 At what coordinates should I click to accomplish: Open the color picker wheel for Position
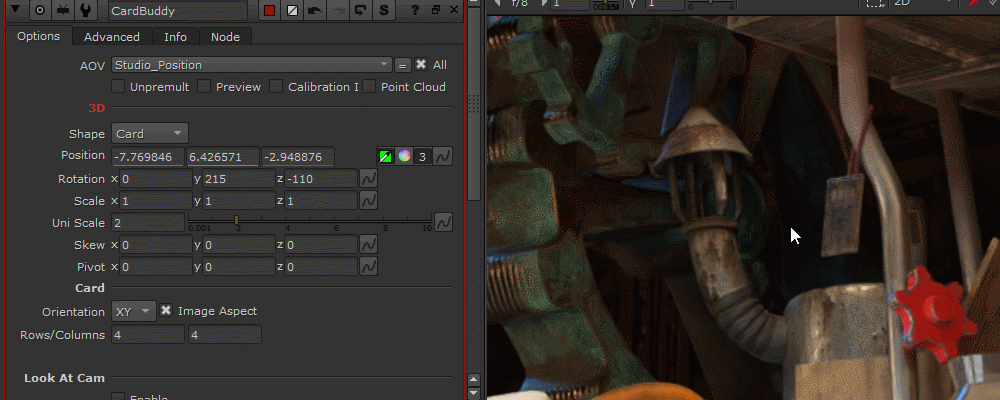pyautogui.click(x=404, y=157)
